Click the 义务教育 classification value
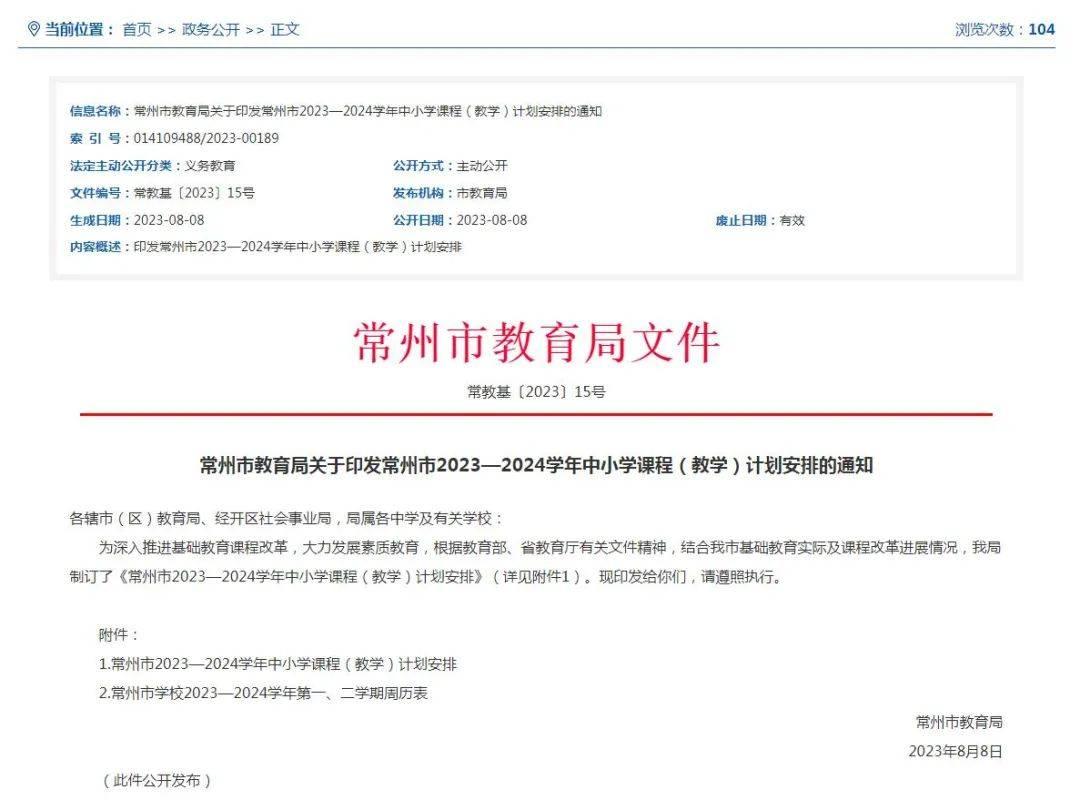The width and height of the screenshot is (1080, 800). (212, 166)
